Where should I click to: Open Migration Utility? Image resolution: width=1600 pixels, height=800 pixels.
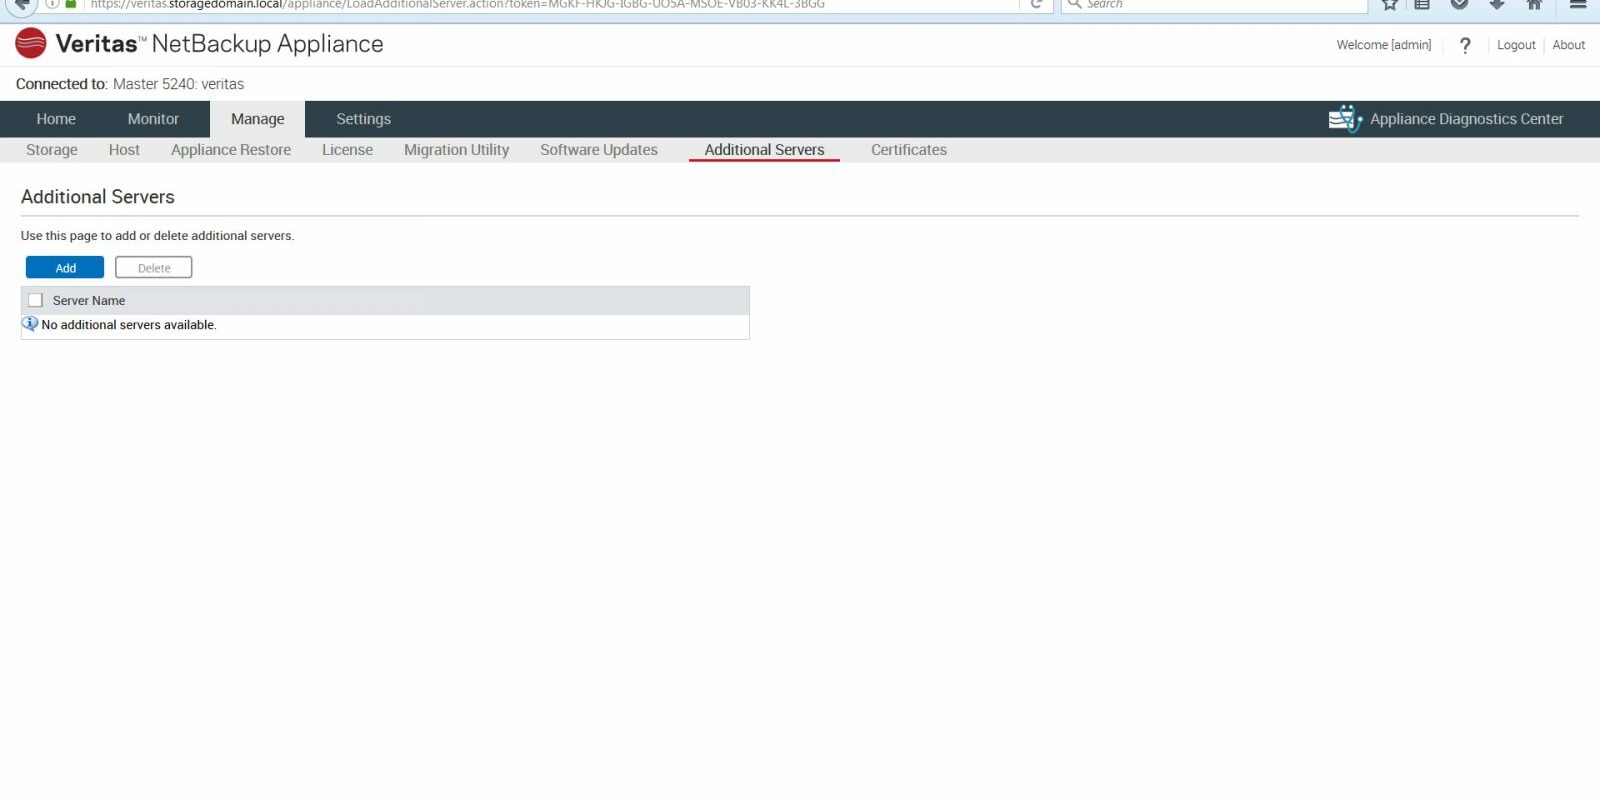(x=456, y=150)
